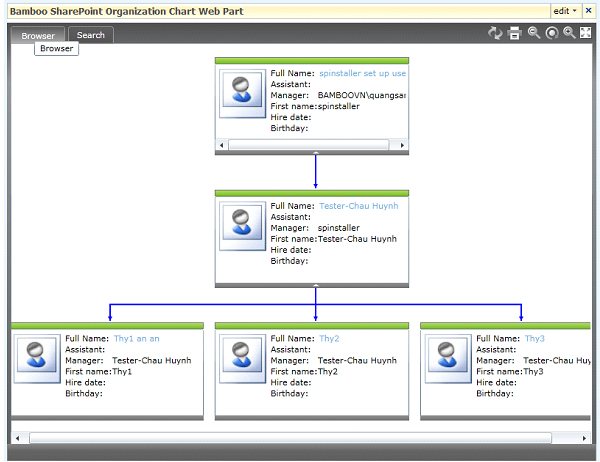Click 'First name:Thy2' text
Viewport: 600px width, 462px height.
[304, 372]
